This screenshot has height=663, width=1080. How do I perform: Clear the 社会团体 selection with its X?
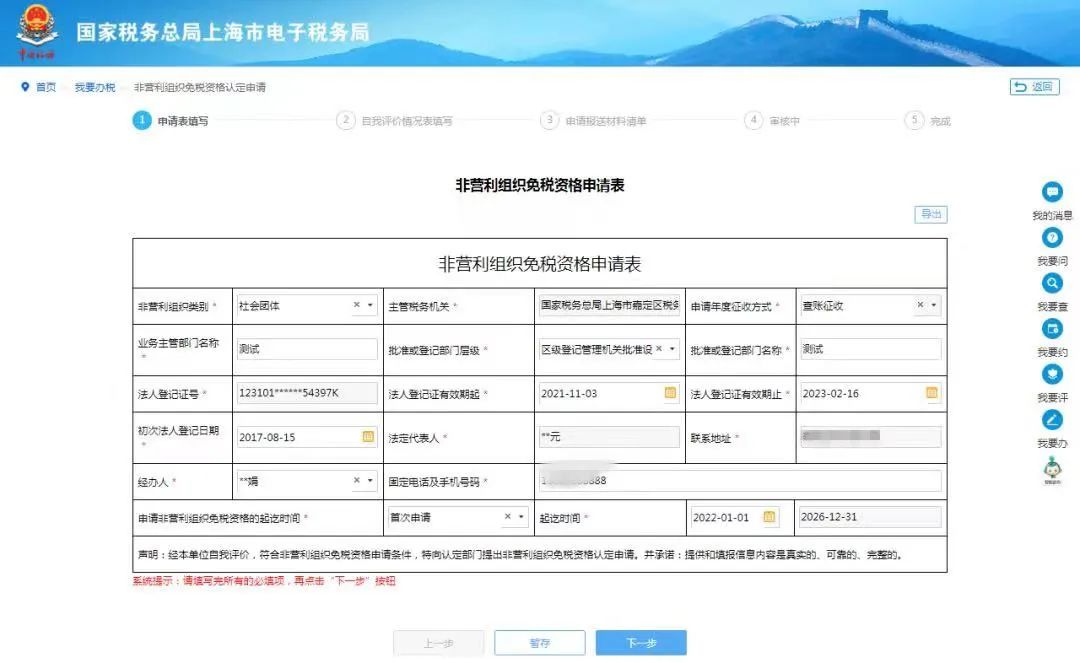point(357,304)
